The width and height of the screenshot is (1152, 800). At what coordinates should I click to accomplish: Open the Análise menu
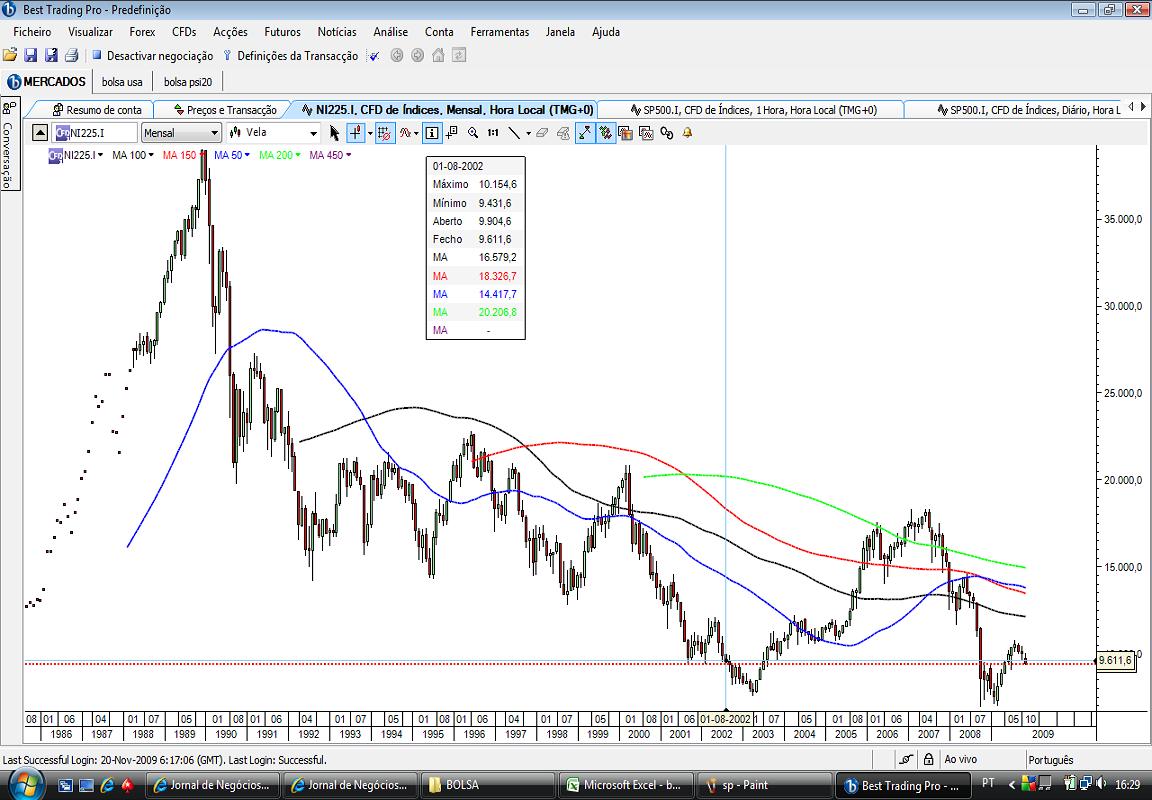click(390, 32)
